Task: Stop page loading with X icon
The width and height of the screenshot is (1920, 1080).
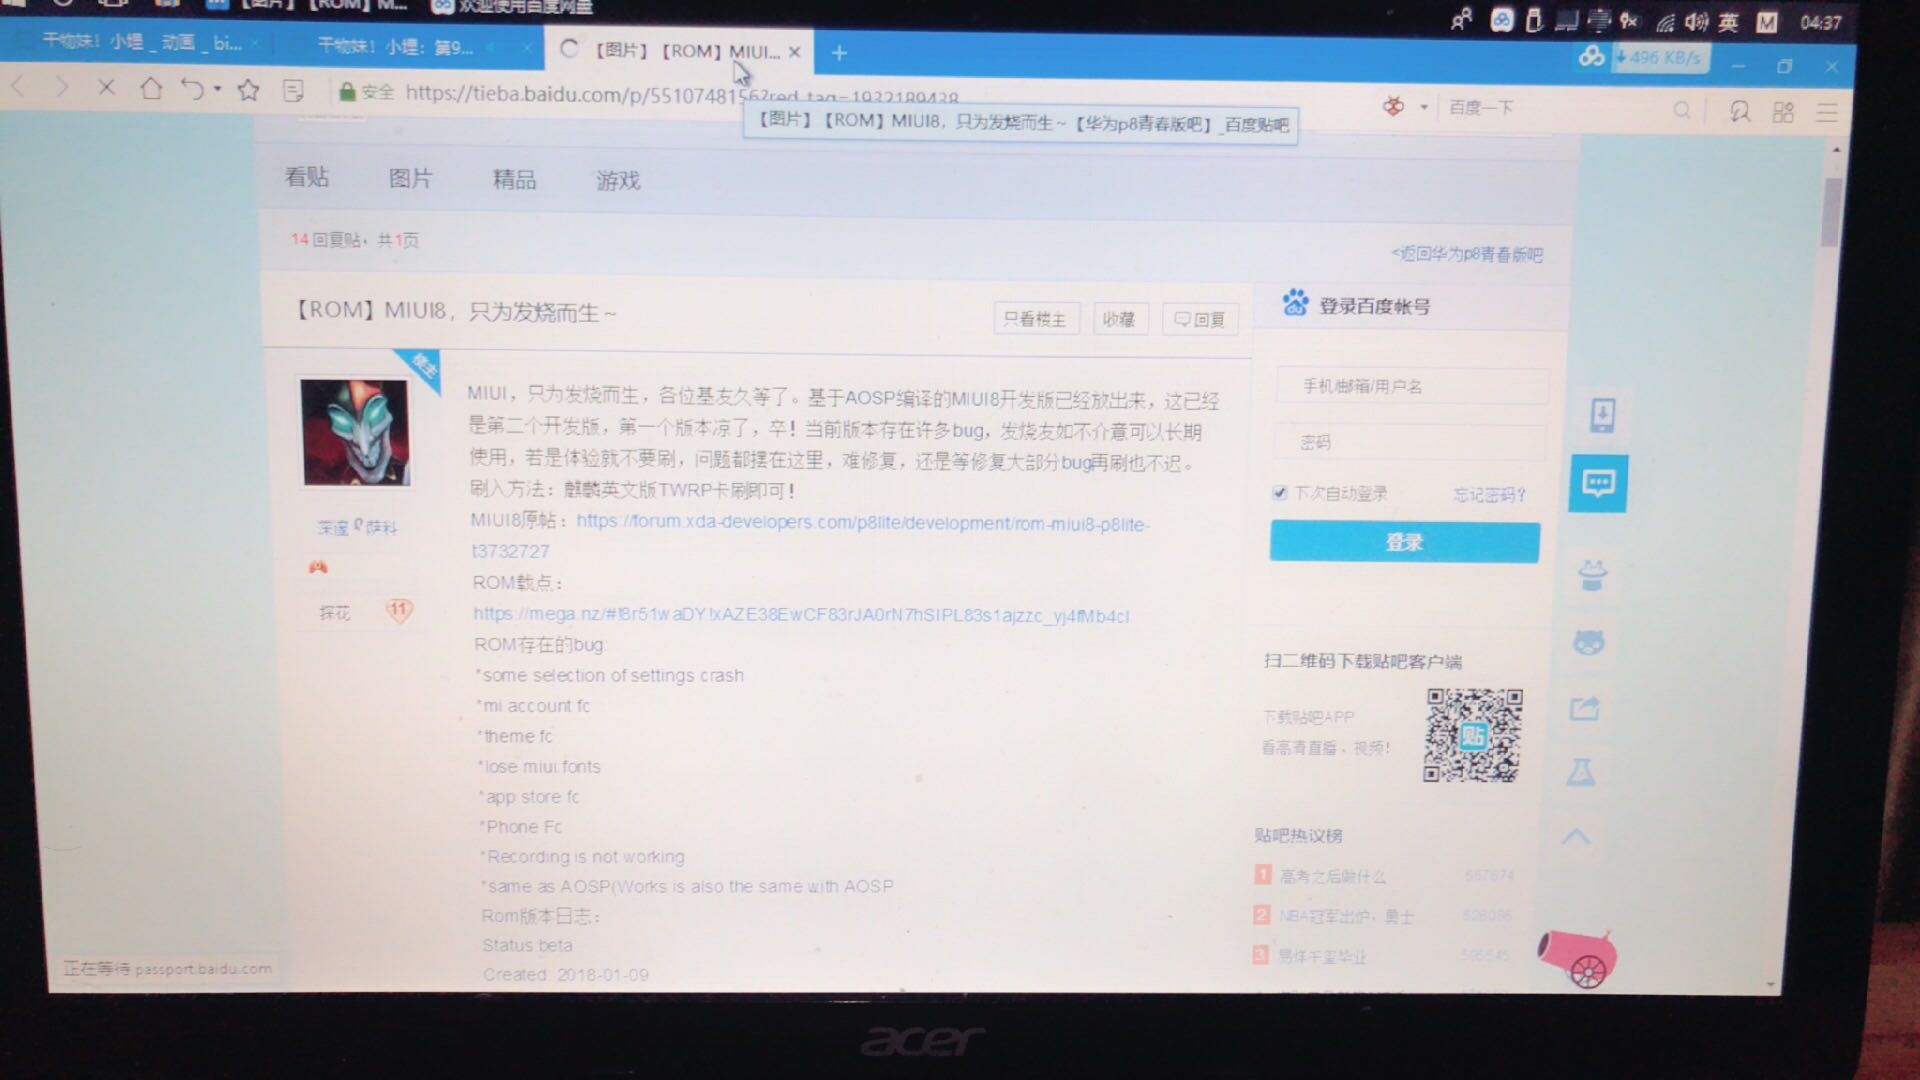Action: point(106,88)
